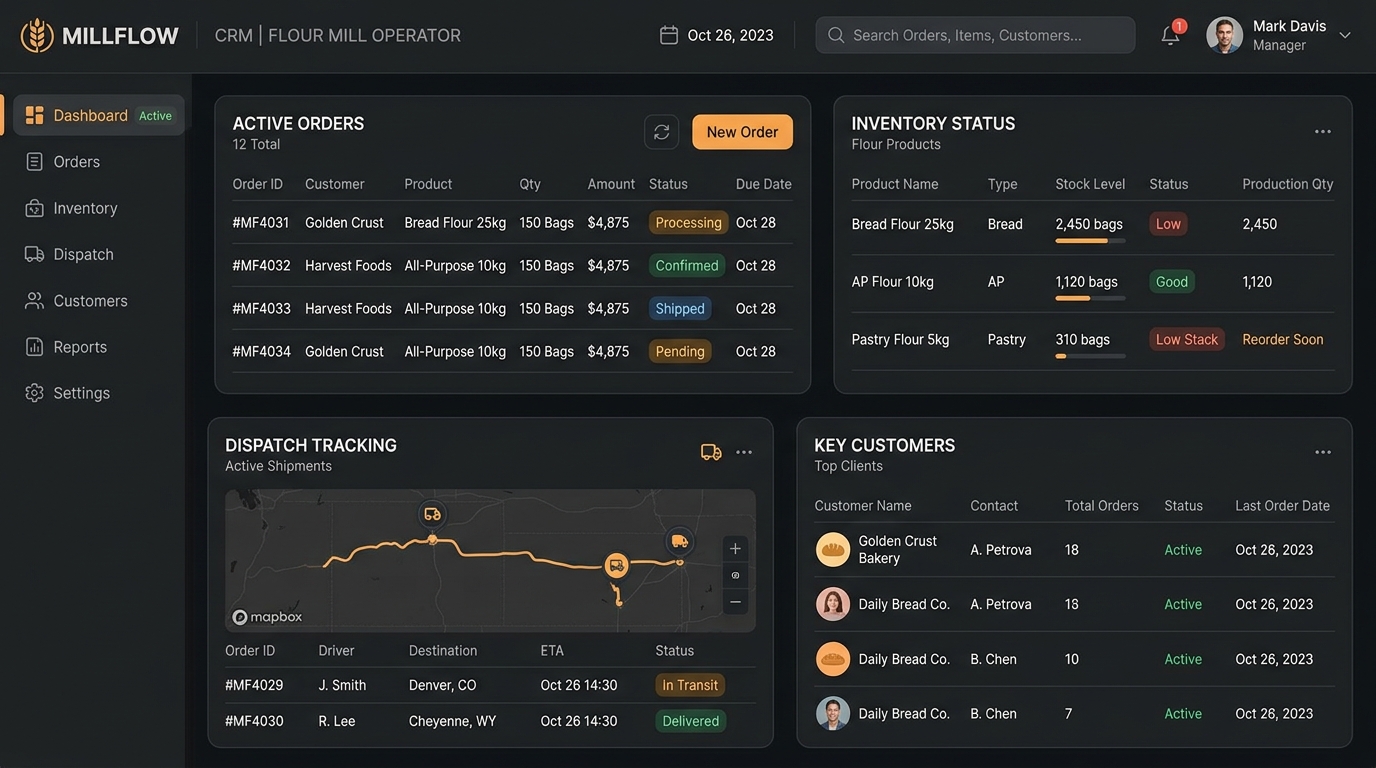Click the Confirmed status badge
Image resolution: width=1376 pixels, height=768 pixels.
[x=687, y=265]
